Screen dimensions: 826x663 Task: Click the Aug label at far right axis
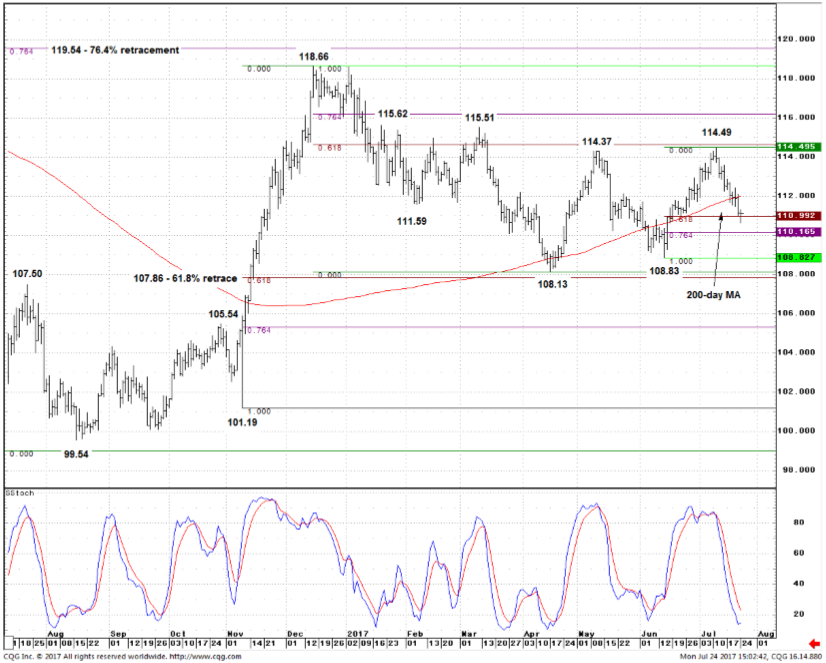(765, 633)
